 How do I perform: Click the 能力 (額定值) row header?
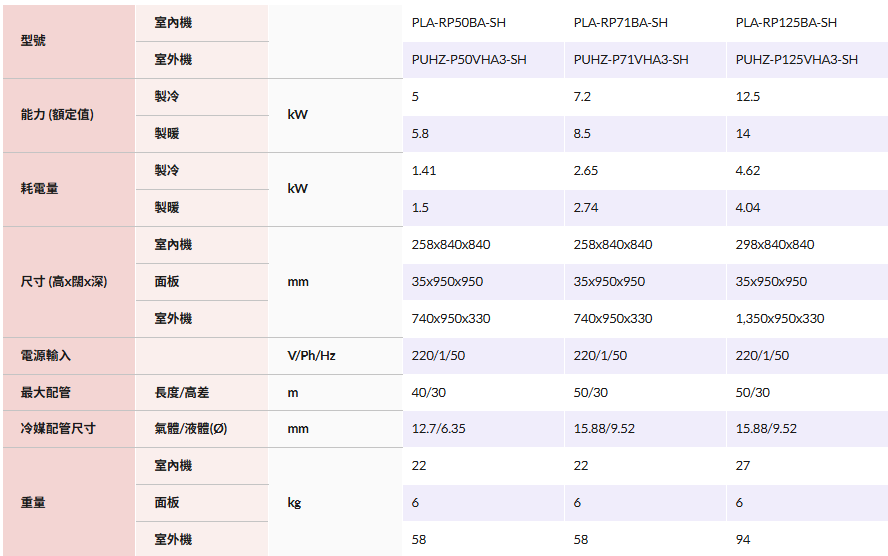point(69,115)
